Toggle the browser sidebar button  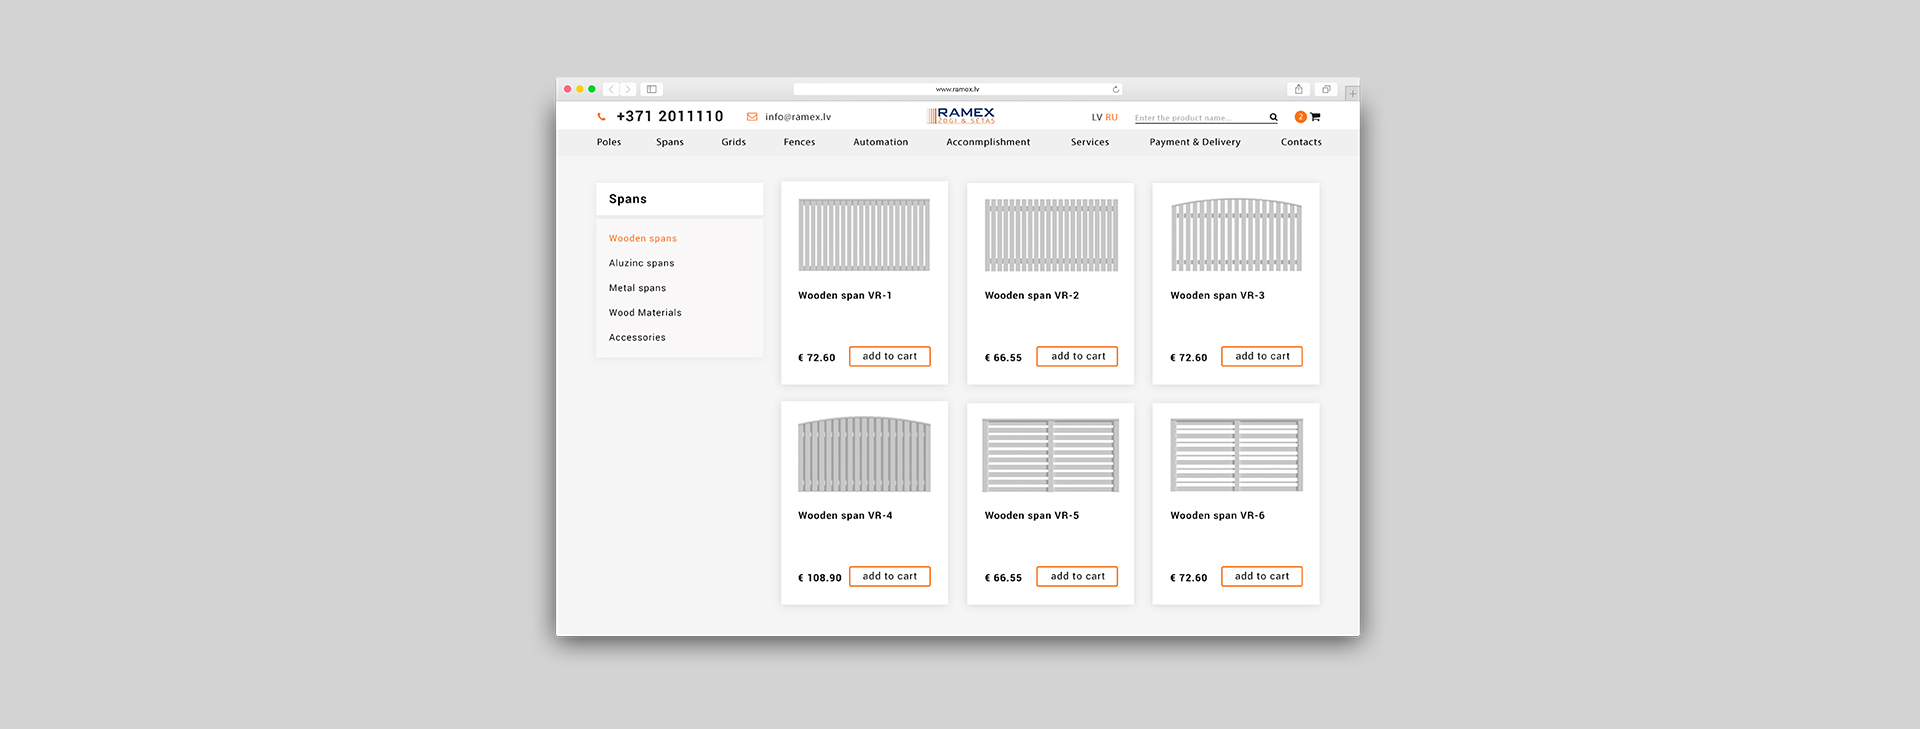[x=652, y=89]
